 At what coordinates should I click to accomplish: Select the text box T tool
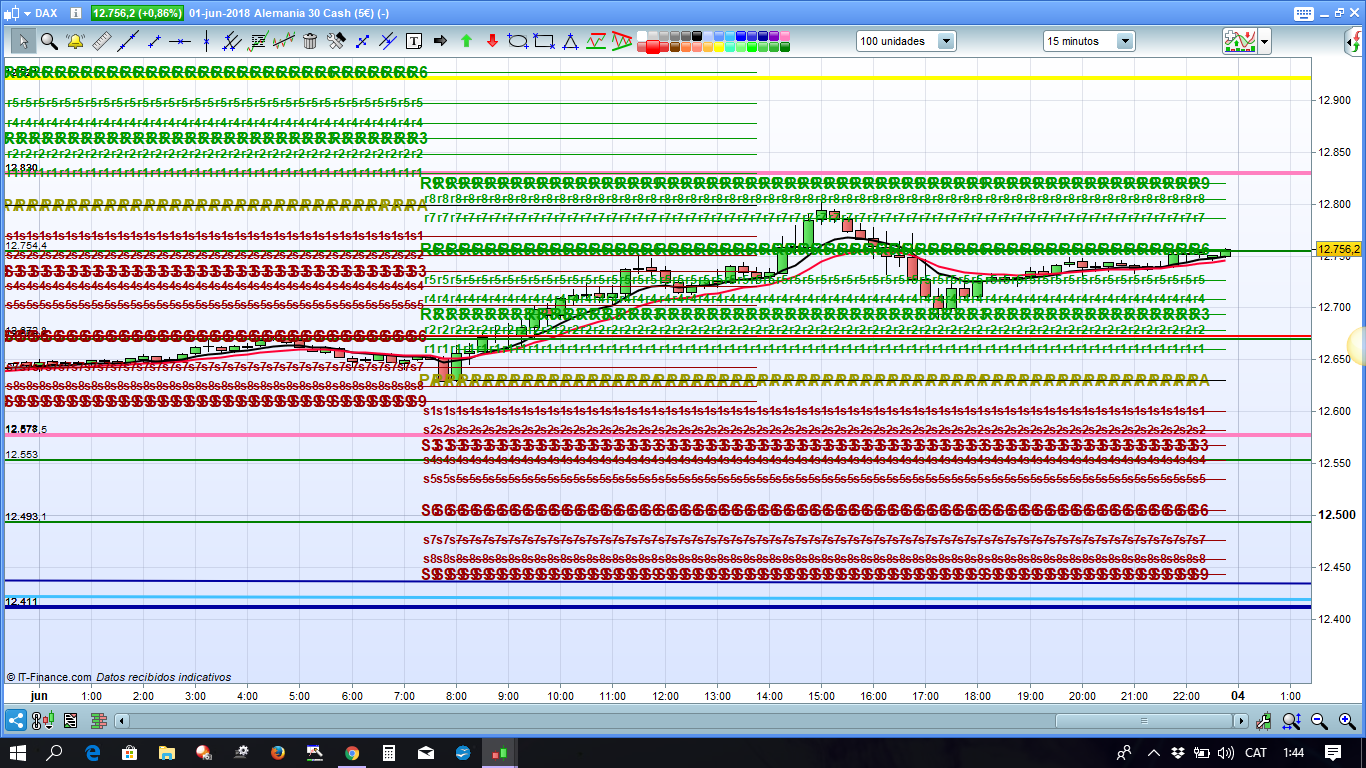(414, 41)
